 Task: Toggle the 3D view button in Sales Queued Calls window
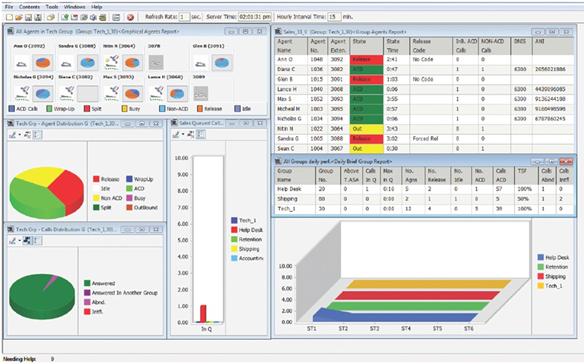190,134
